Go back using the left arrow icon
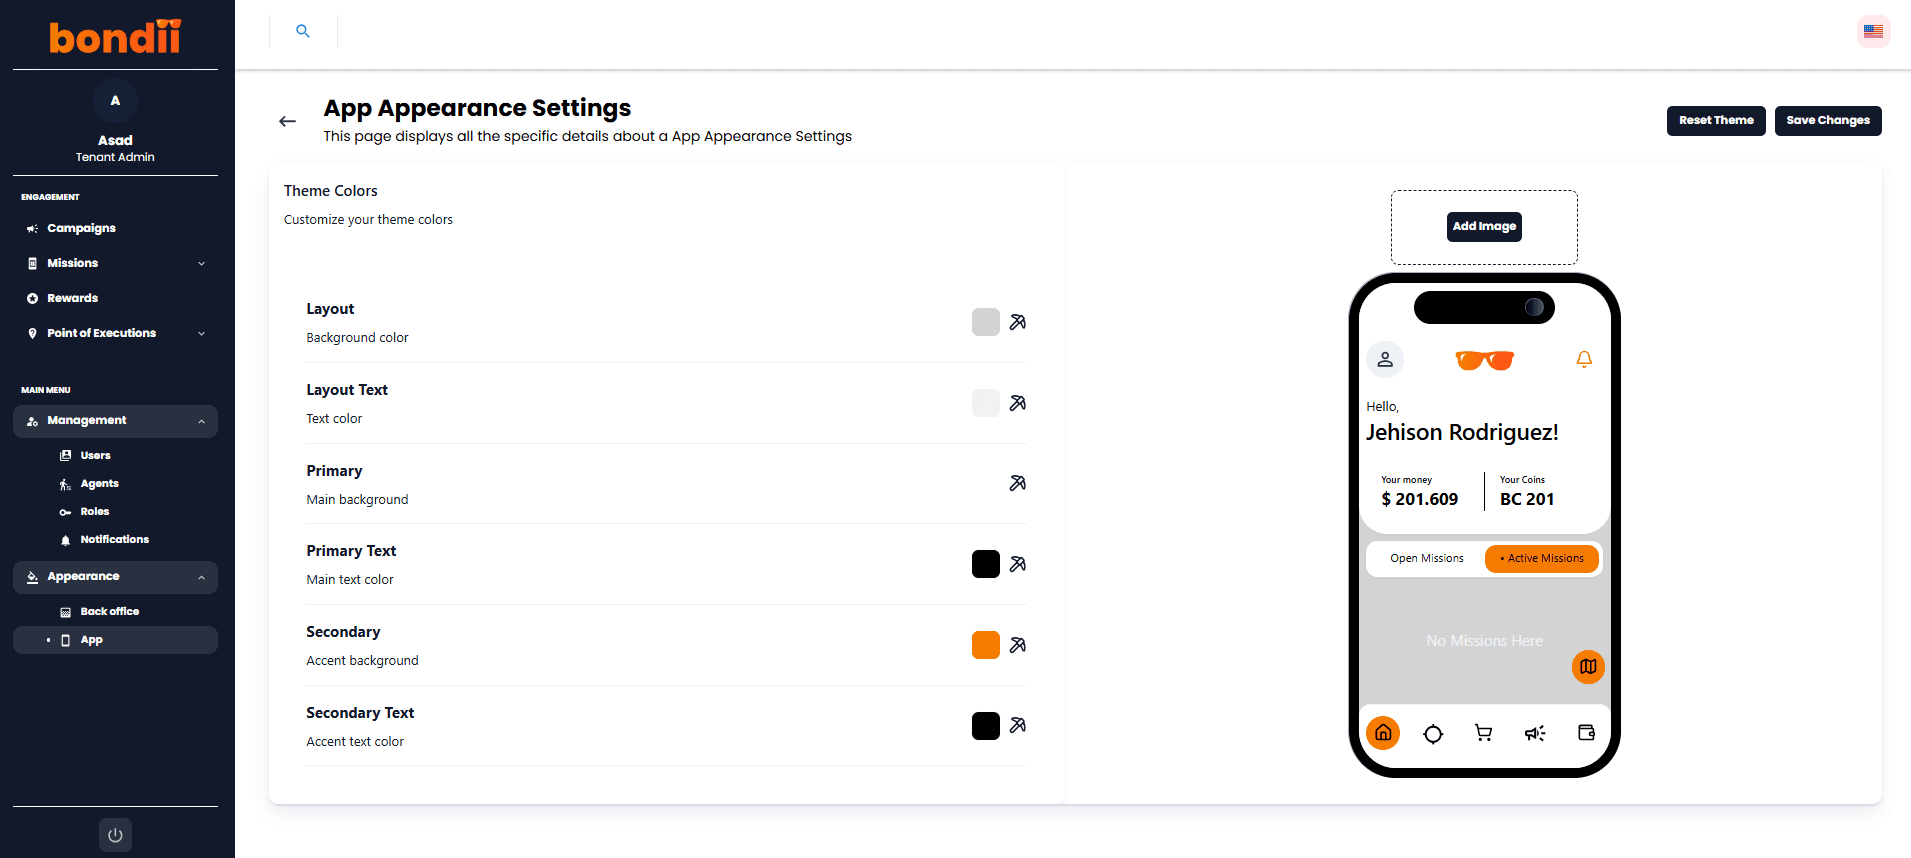Image resolution: width=1911 pixels, height=858 pixels. 287,121
